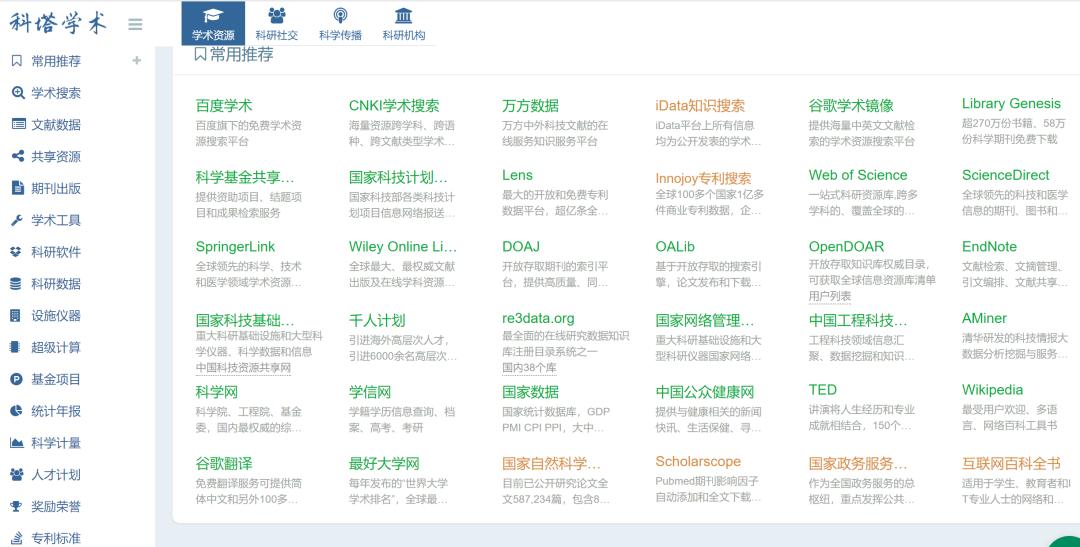The width and height of the screenshot is (1080, 547).
Task: Click the wrench icon for 学术工具
Action: tap(17, 220)
